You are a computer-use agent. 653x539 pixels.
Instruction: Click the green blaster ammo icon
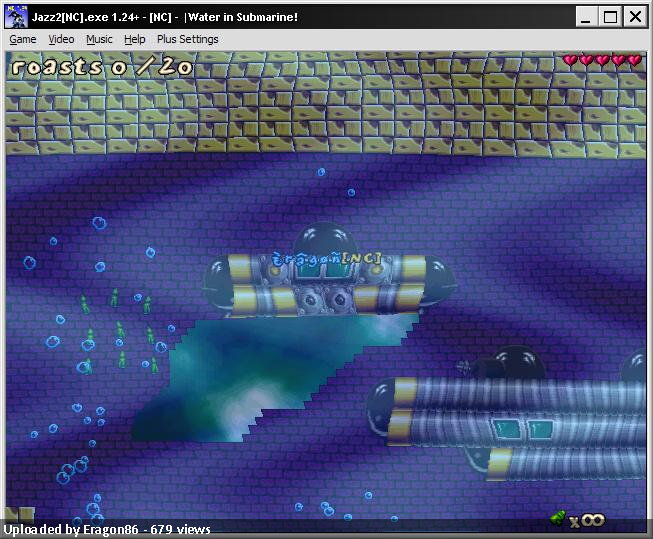coord(557,518)
